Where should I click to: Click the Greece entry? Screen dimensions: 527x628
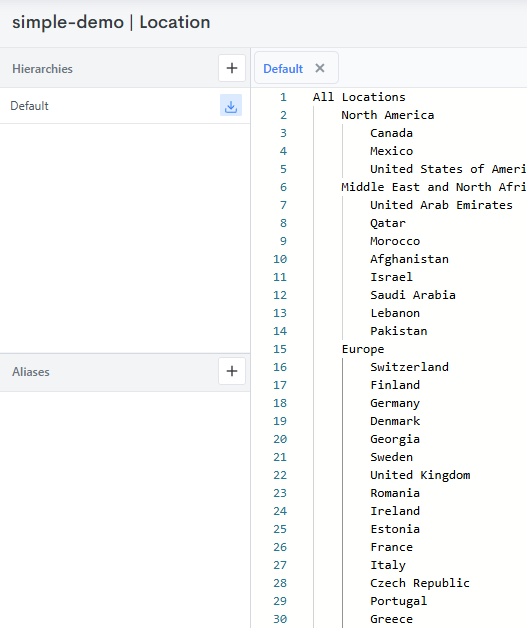[x=391, y=619]
